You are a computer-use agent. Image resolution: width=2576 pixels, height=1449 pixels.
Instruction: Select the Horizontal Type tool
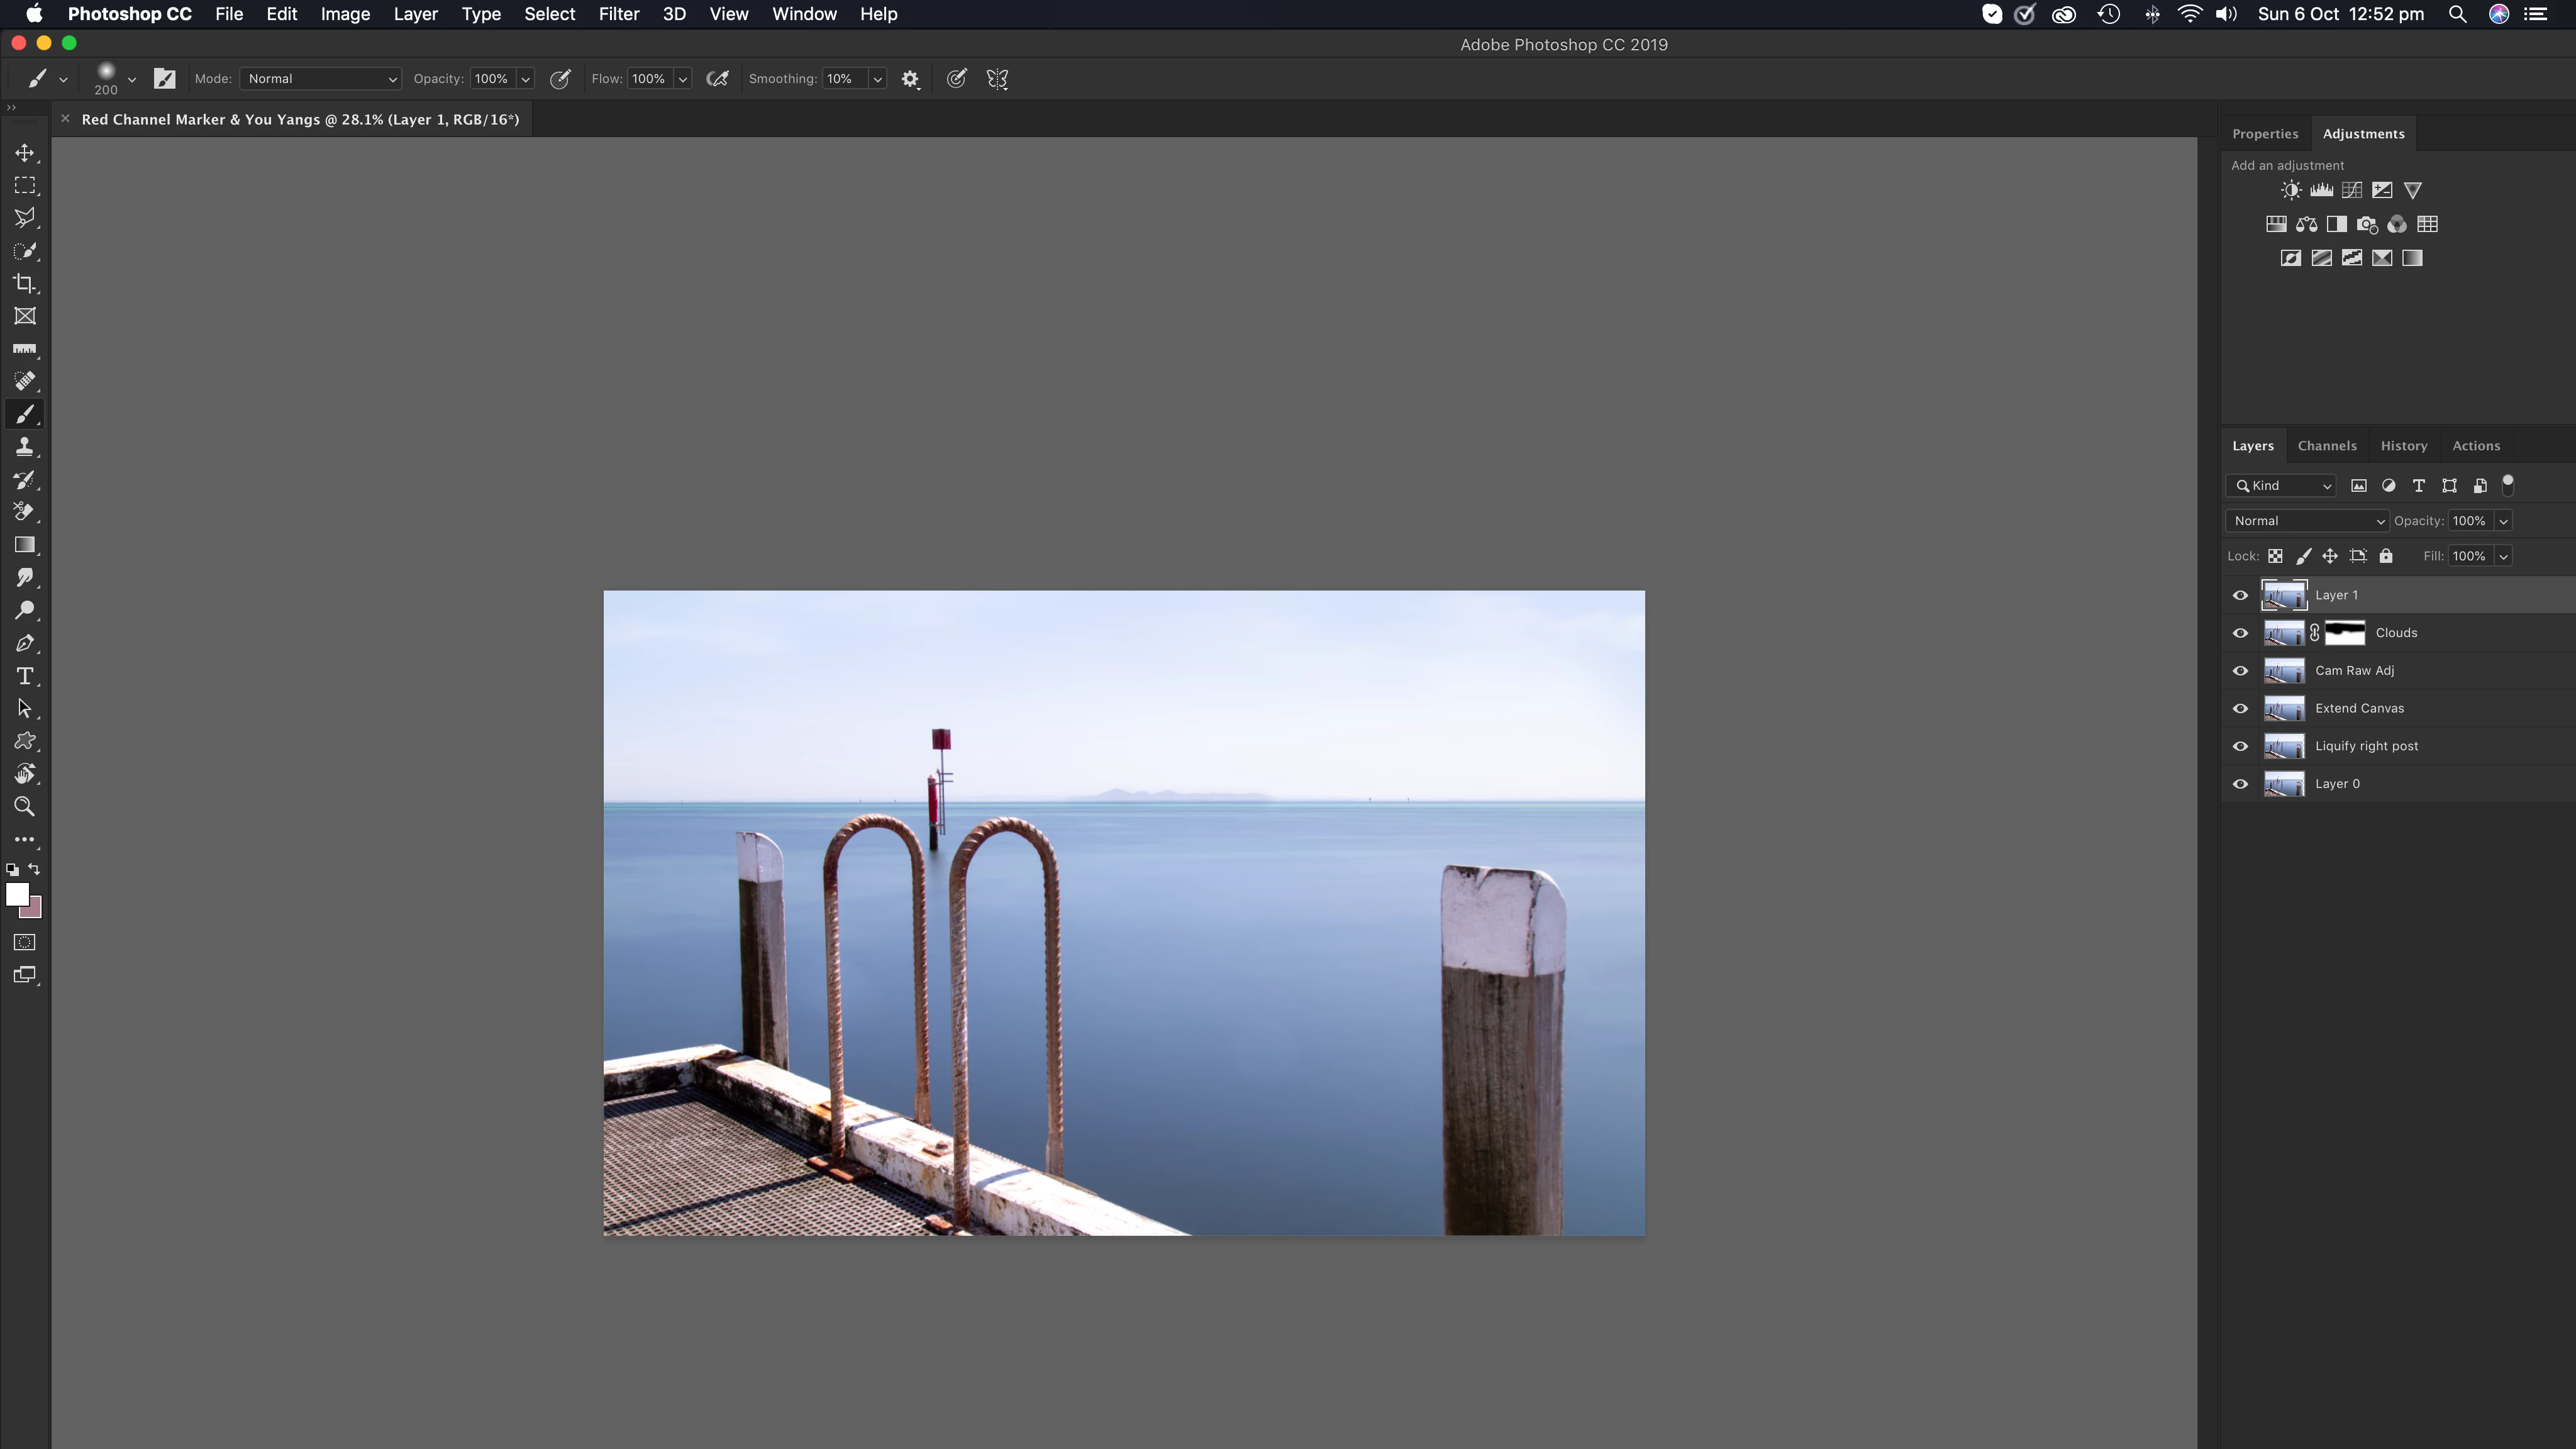point(24,676)
